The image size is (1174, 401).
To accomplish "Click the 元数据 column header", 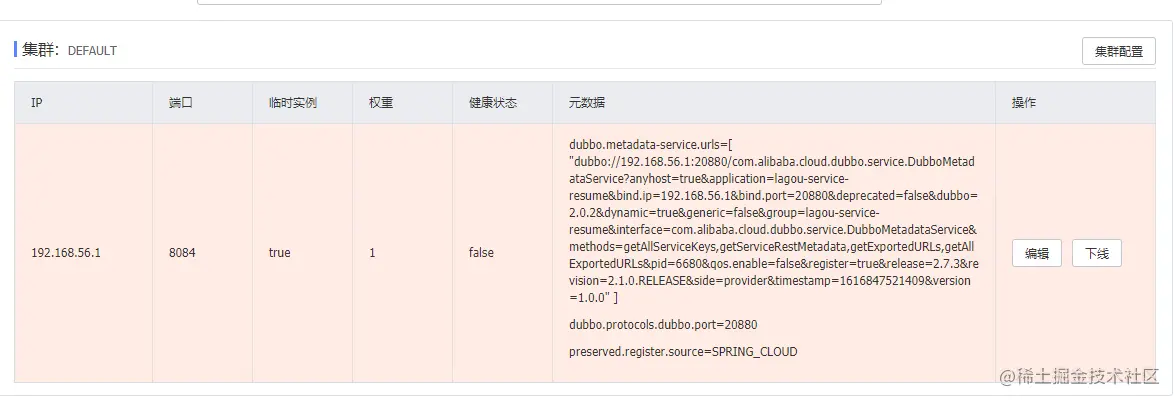I will pyautogui.click(x=586, y=103).
